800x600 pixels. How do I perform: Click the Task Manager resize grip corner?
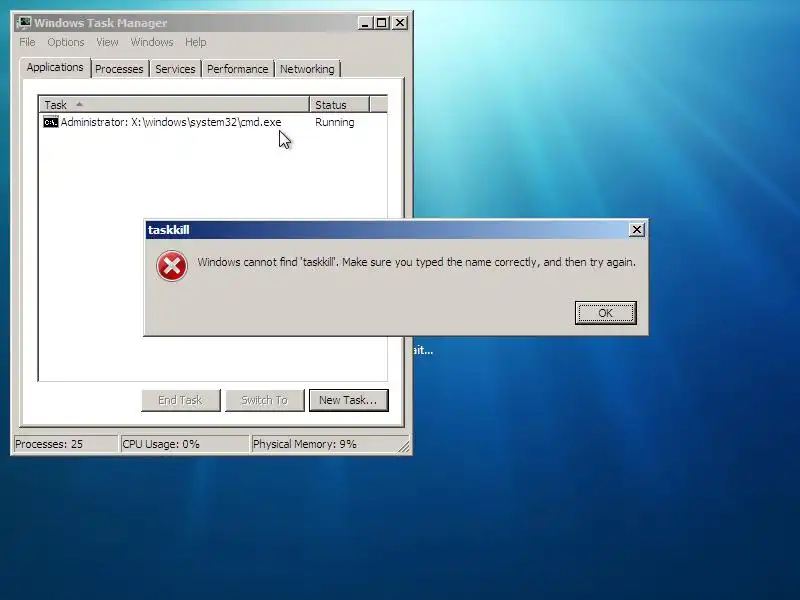(x=404, y=447)
